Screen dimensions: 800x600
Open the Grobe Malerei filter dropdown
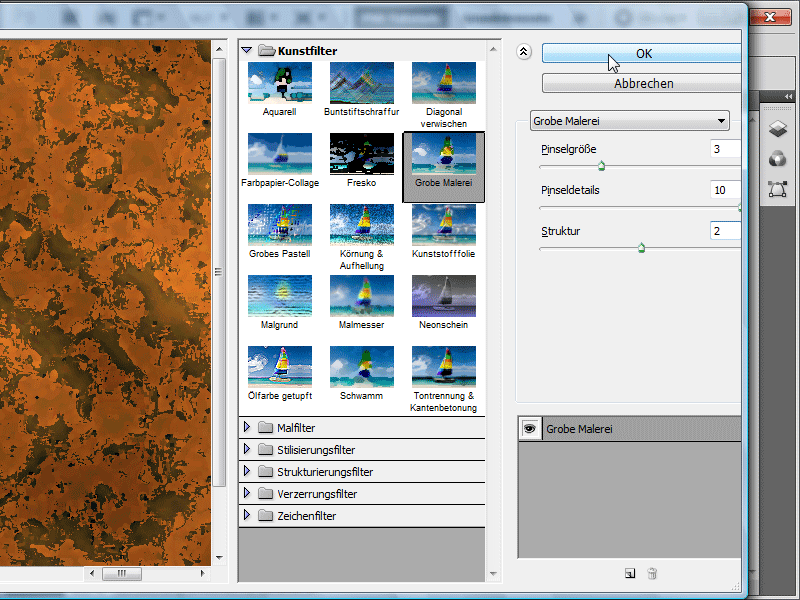pos(630,121)
